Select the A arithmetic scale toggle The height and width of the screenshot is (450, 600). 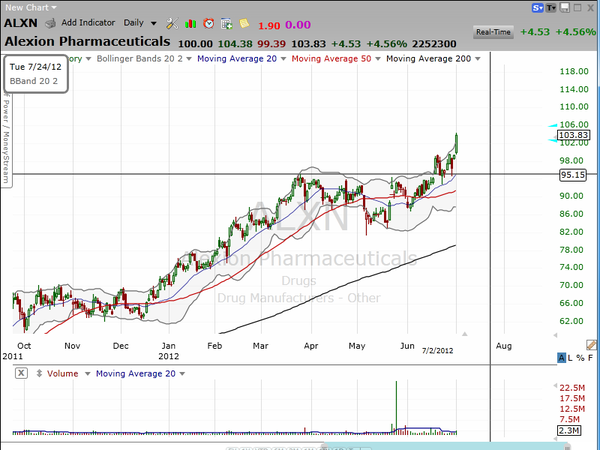click(x=561, y=358)
